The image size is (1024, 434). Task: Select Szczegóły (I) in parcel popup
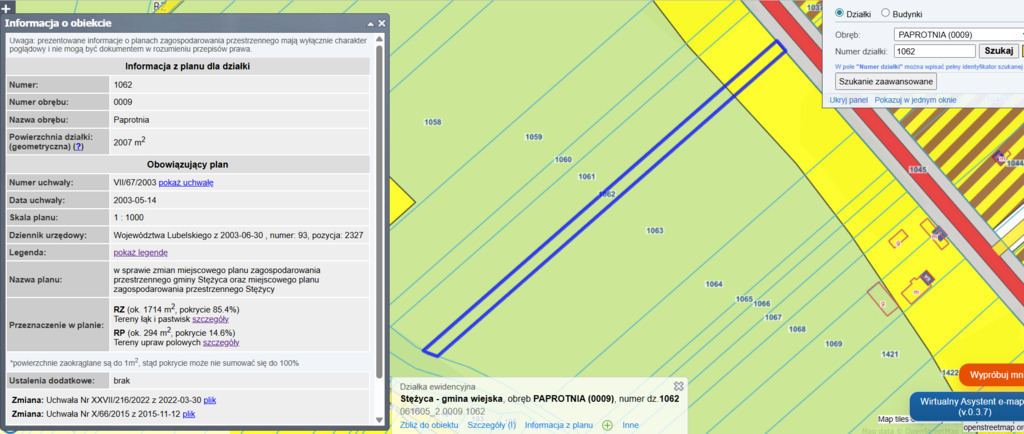pos(491,425)
